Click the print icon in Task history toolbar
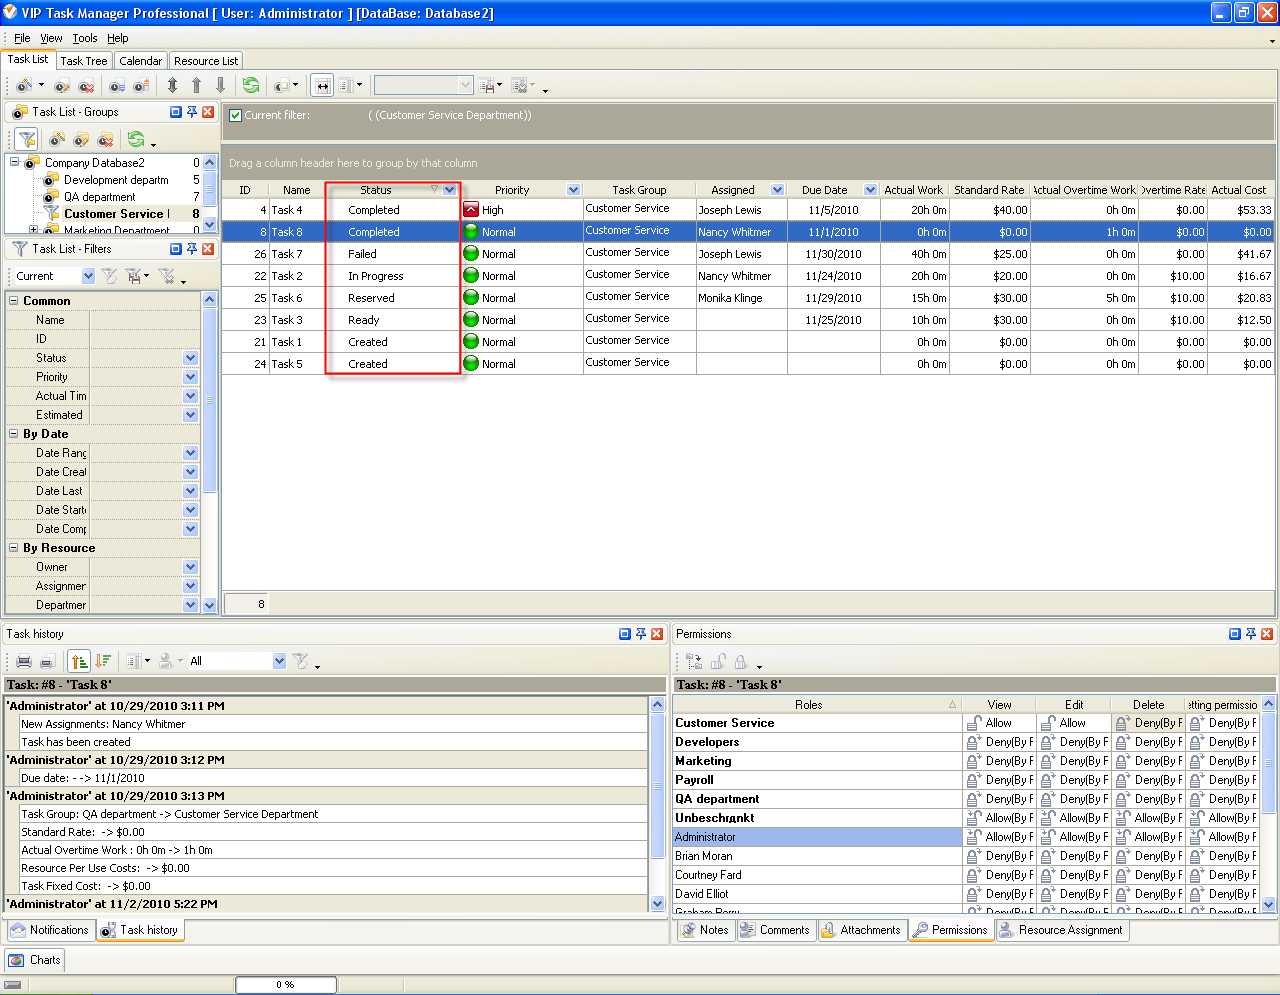The image size is (1280, 995). click(24, 661)
